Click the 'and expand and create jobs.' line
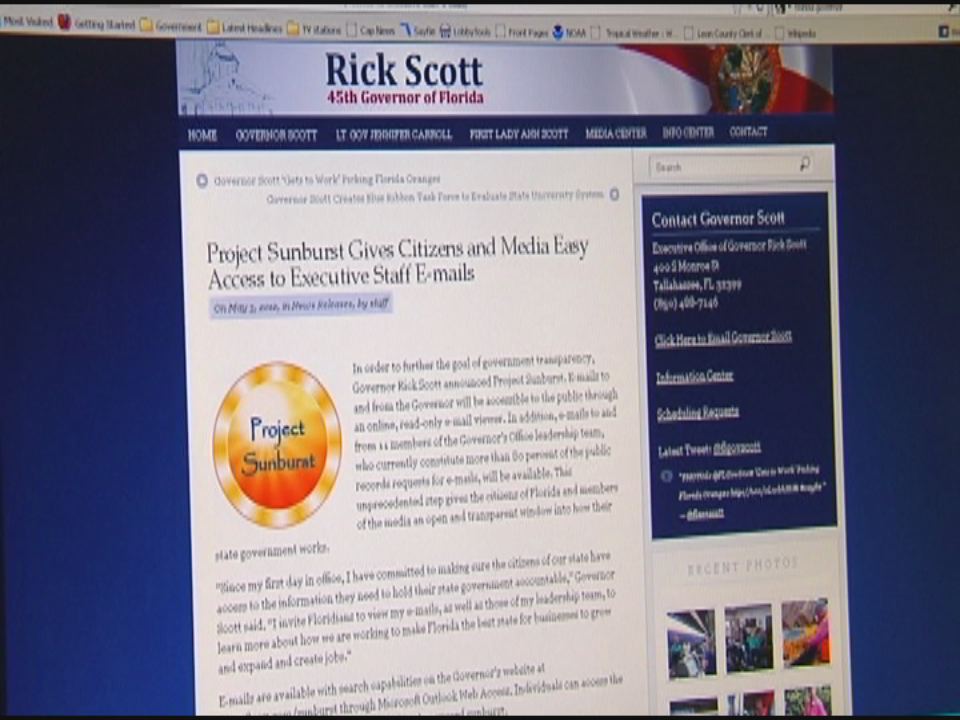The width and height of the screenshot is (960, 720). [x=285, y=662]
